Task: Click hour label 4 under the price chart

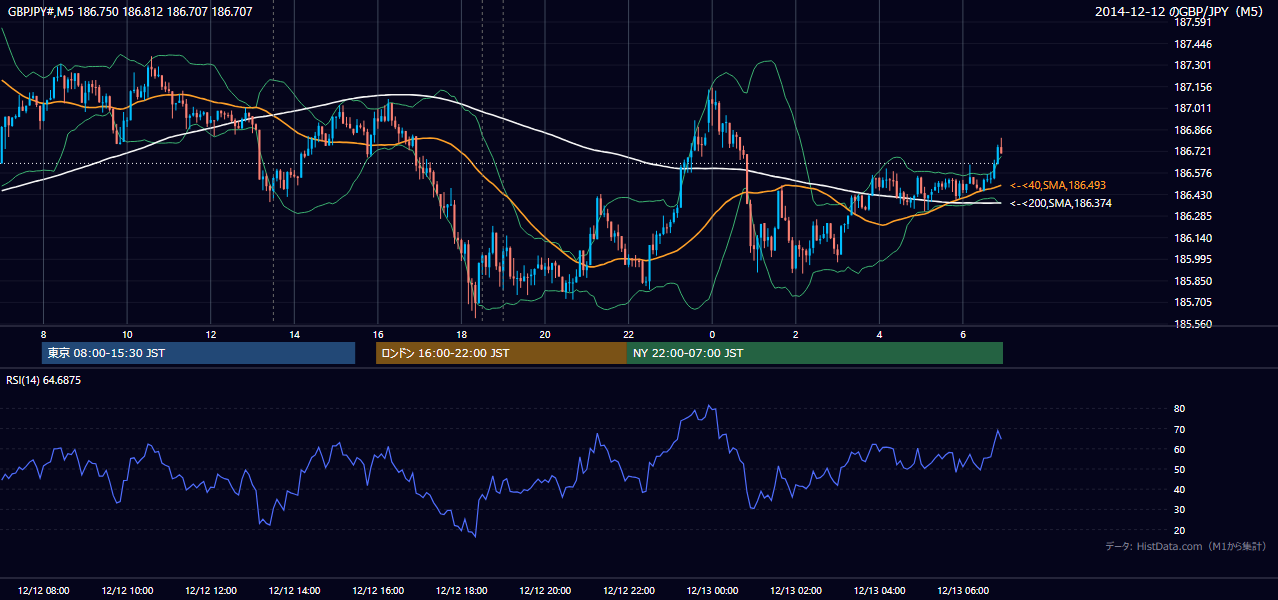Action: point(879,334)
